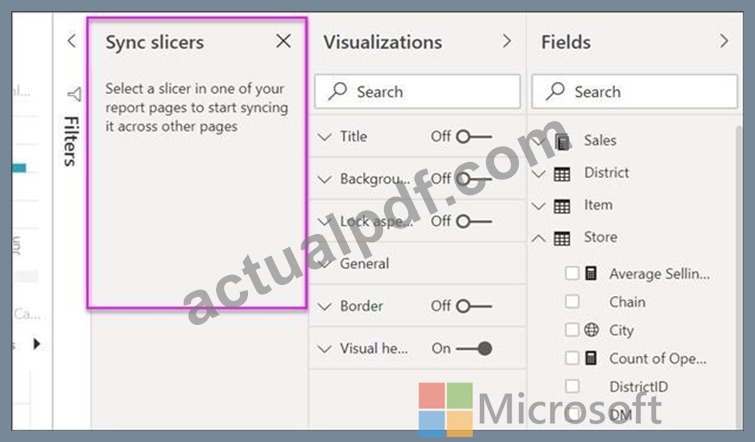Click the District table icon
This screenshot has height=442, width=755.
[562, 173]
